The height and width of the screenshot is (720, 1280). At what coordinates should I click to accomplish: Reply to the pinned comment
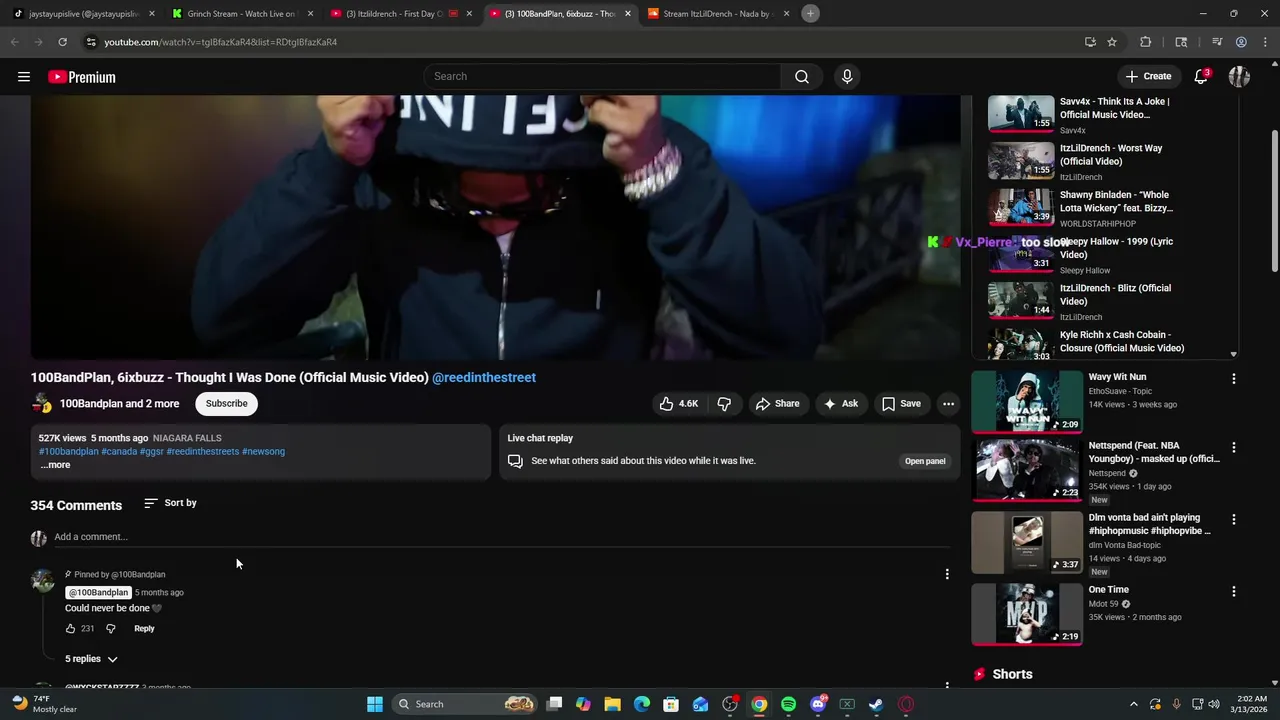click(x=144, y=629)
